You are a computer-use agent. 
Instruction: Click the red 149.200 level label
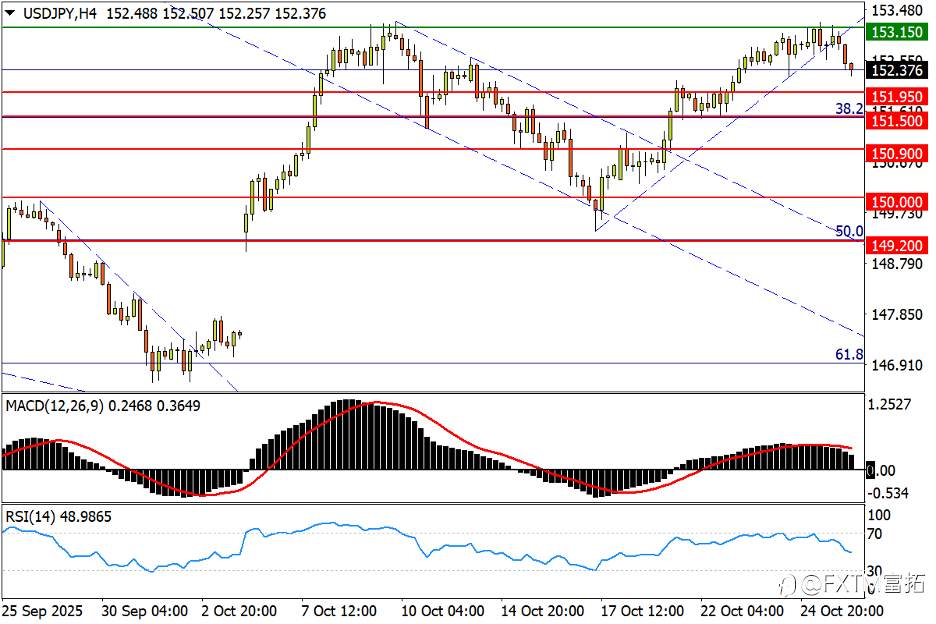[897, 245]
